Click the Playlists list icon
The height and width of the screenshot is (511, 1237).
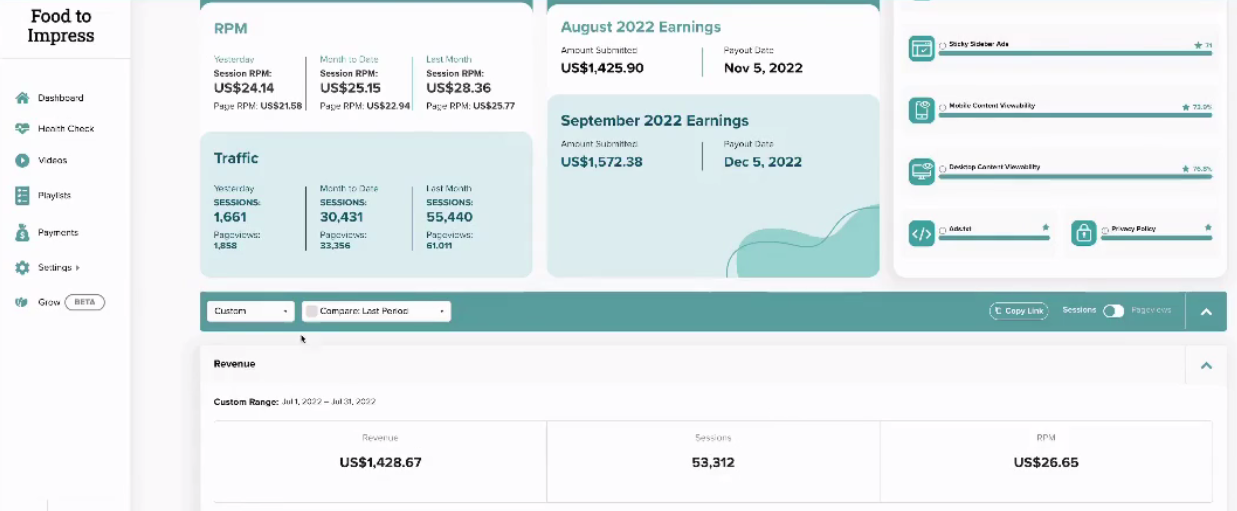click(22, 196)
